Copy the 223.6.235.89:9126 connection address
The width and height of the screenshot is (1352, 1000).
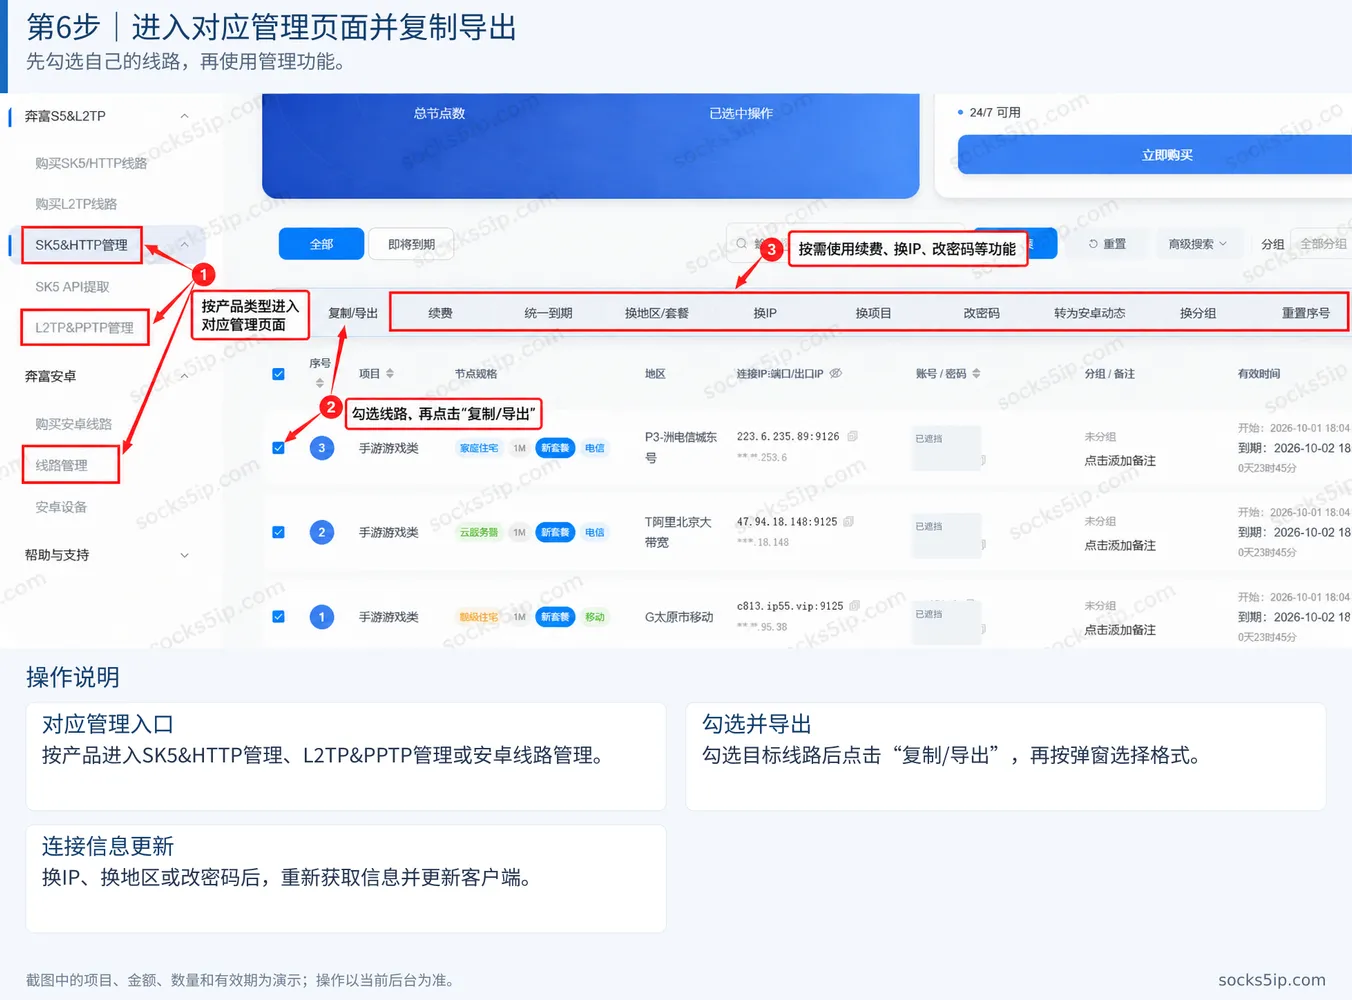click(853, 437)
